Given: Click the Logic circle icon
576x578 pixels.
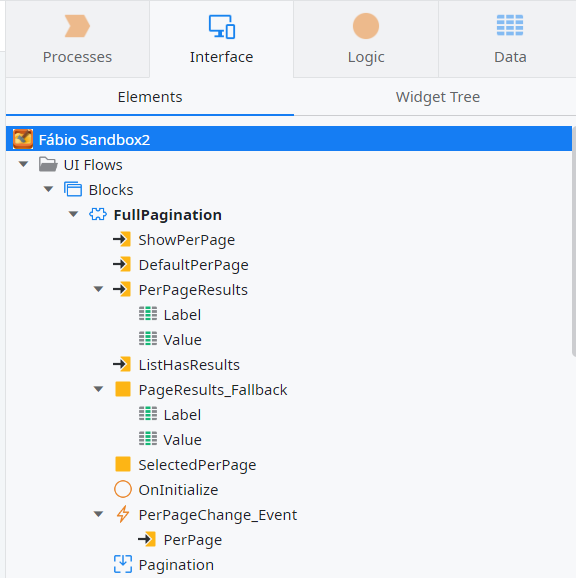Looking at the screenshot, I should coord(366,26).
